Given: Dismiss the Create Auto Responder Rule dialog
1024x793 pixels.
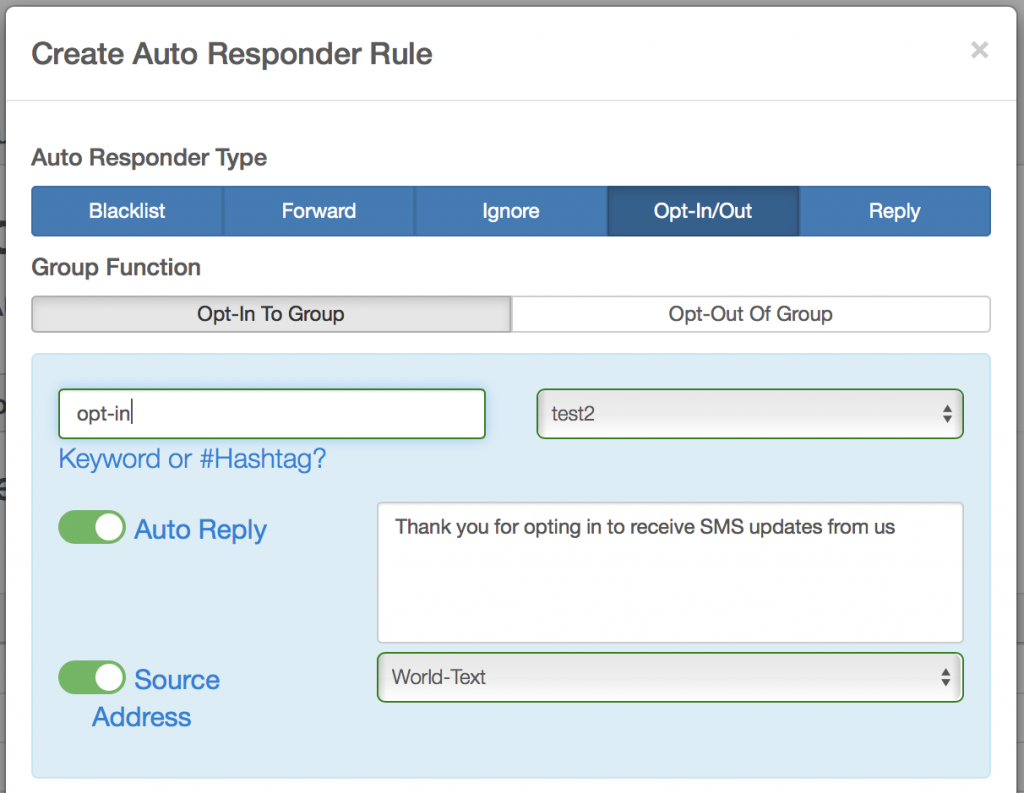Looking at the screenshot, I should tap(978, 50).
